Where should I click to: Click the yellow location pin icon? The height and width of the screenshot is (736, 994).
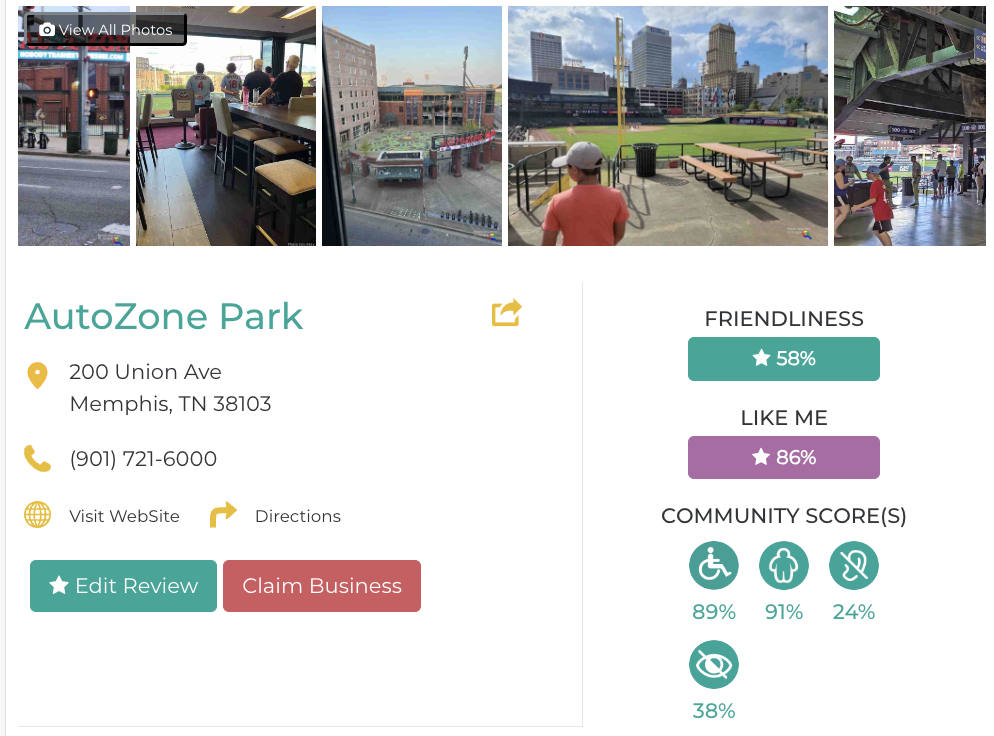coord(37,375)
